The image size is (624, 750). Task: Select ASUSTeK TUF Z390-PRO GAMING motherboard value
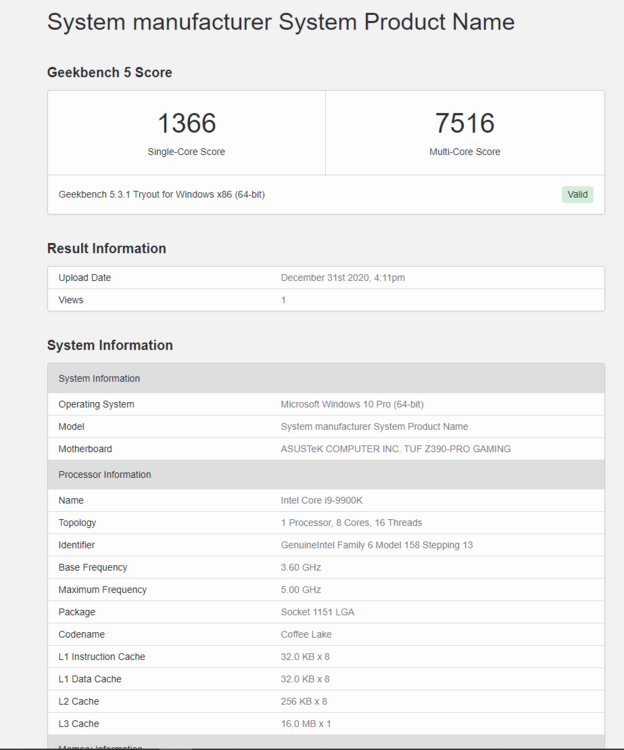coord(396,449)
